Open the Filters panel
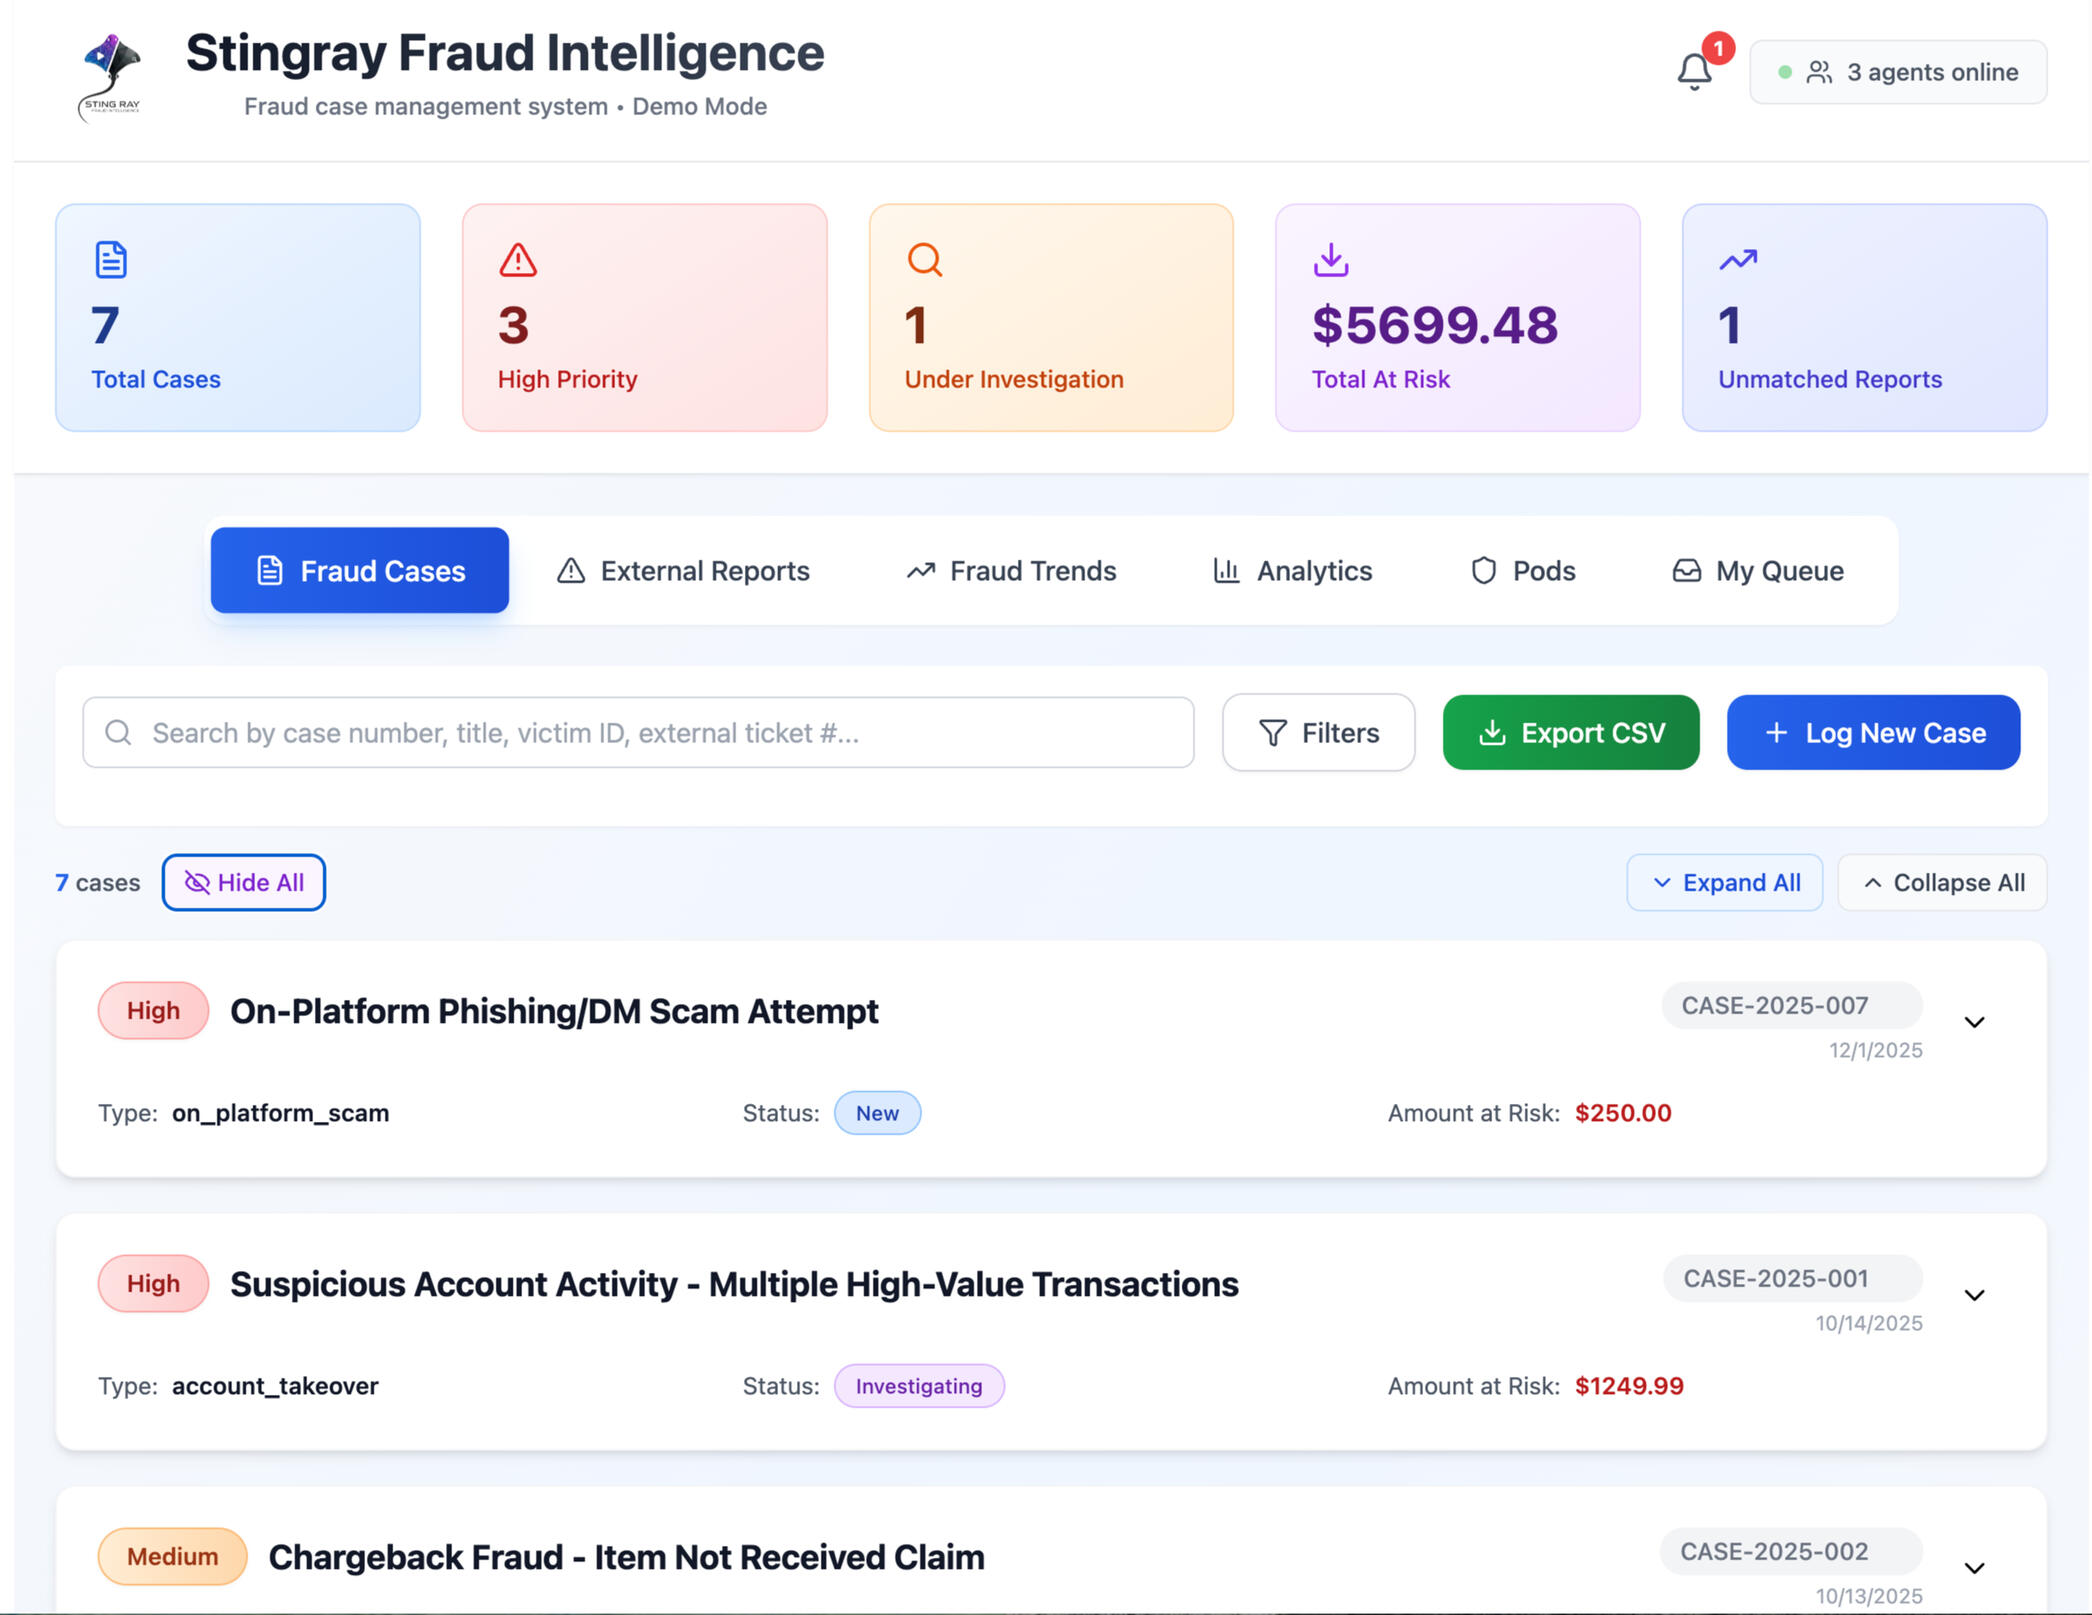This screenshot has height=1615, width=2092. click(x=1318, y=733)
